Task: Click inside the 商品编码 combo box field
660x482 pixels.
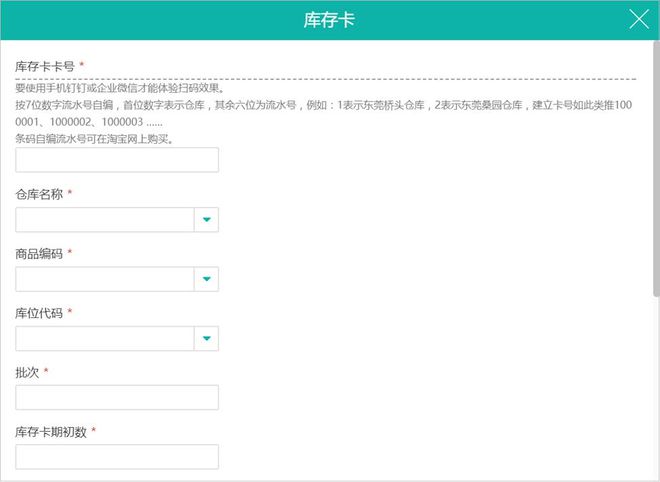Action: tap(104, 279)
